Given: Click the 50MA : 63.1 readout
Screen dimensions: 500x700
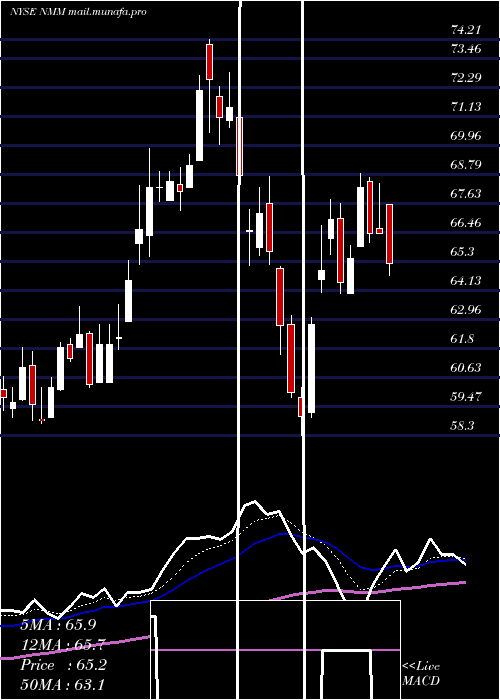Looking at the screenshot, I should [63, 684].
